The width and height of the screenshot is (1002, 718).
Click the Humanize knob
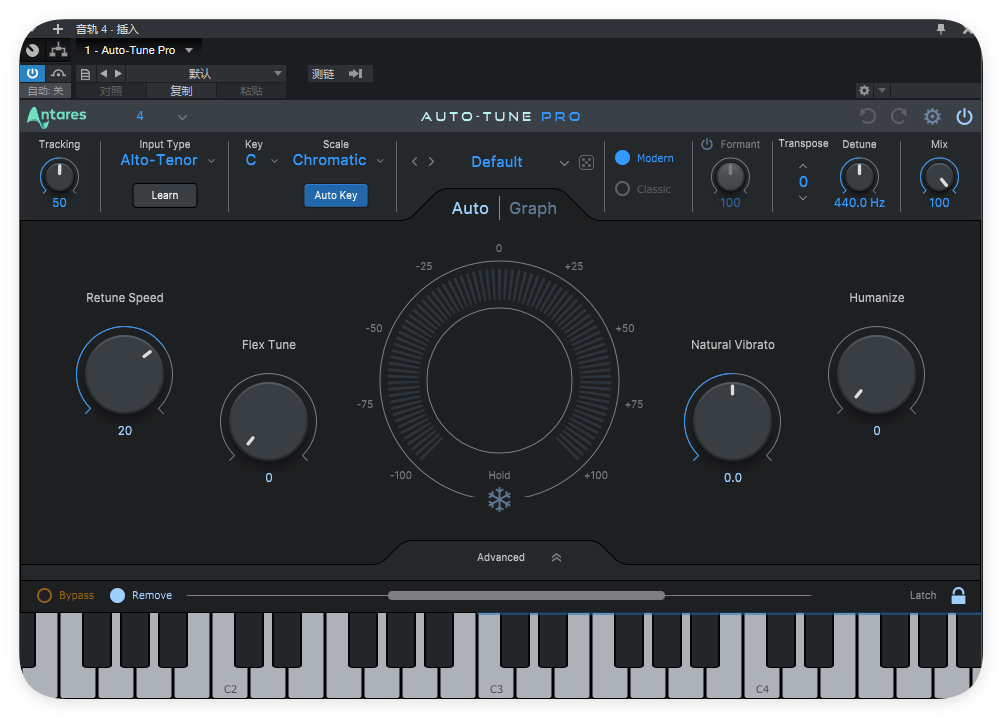click(877, 374)
